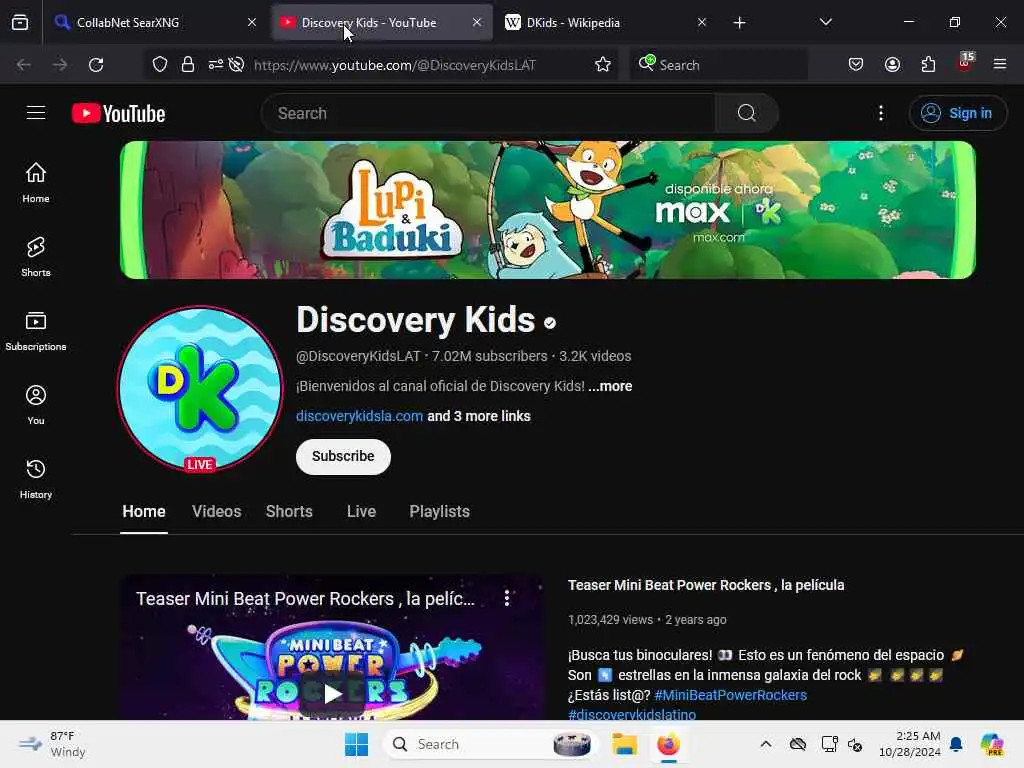Go to the YouTube logo home page
The width and height of the screenshot is (1024, 768).
pyautogui.click(x=118, y=114)
